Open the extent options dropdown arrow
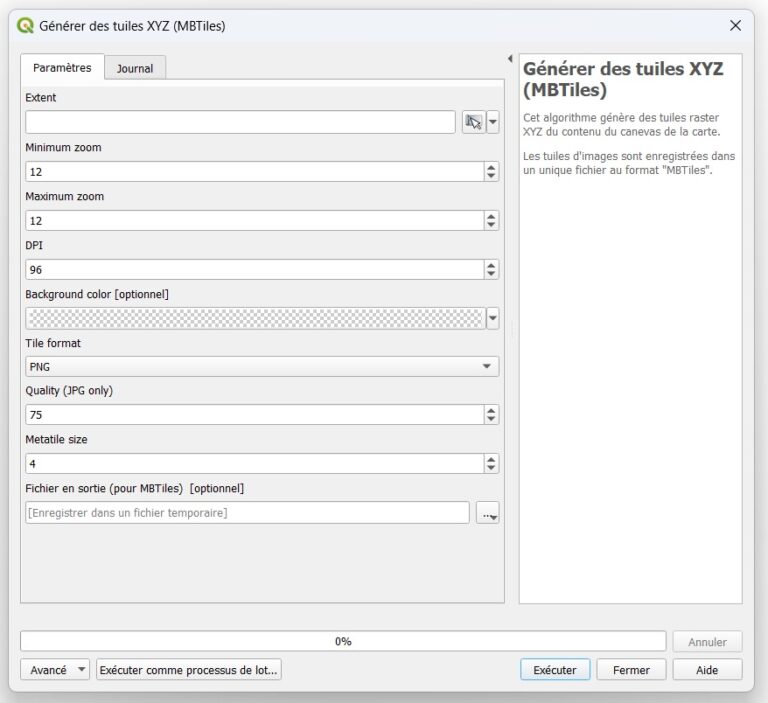768x703 pixels. click(492, 122)
